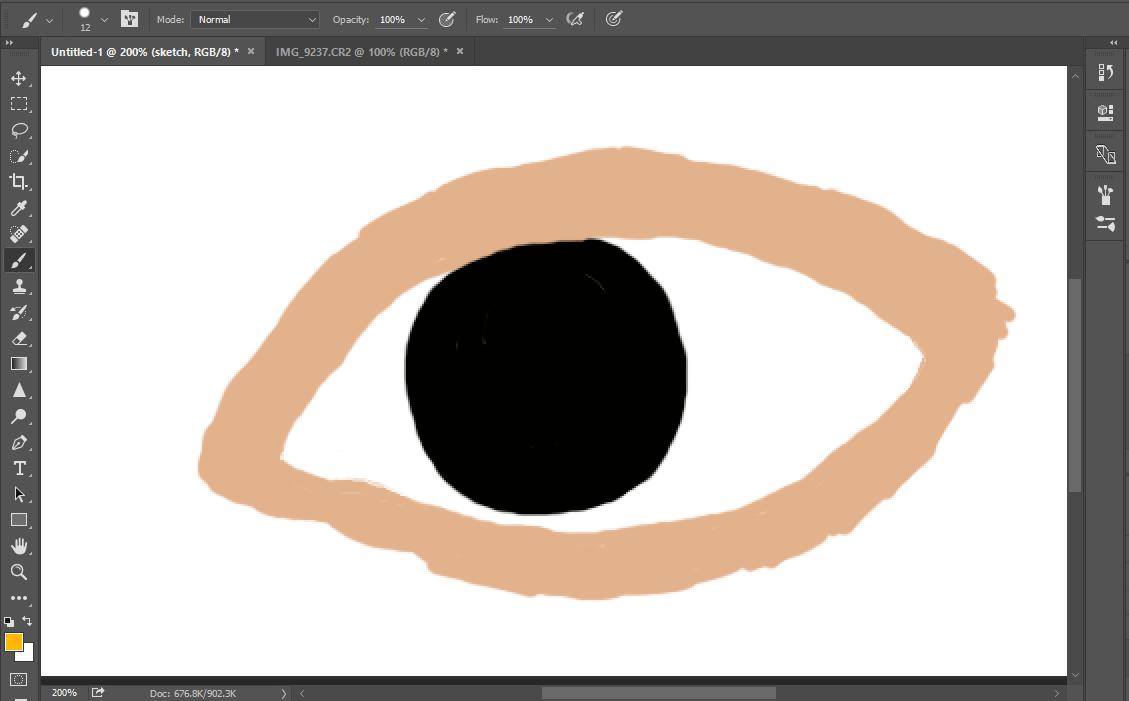
Task: Toggle pressure control for Opacity
Action: (447, 19)
